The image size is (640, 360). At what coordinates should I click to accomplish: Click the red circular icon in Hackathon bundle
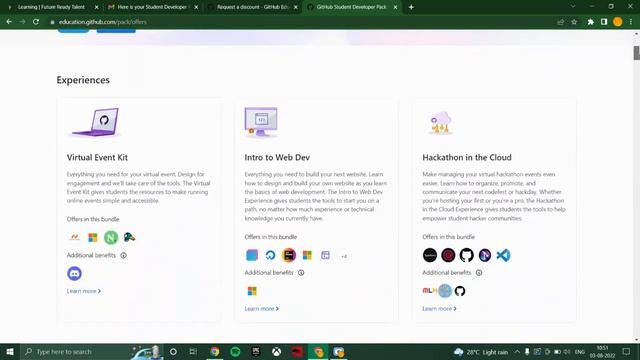[448, 255]
